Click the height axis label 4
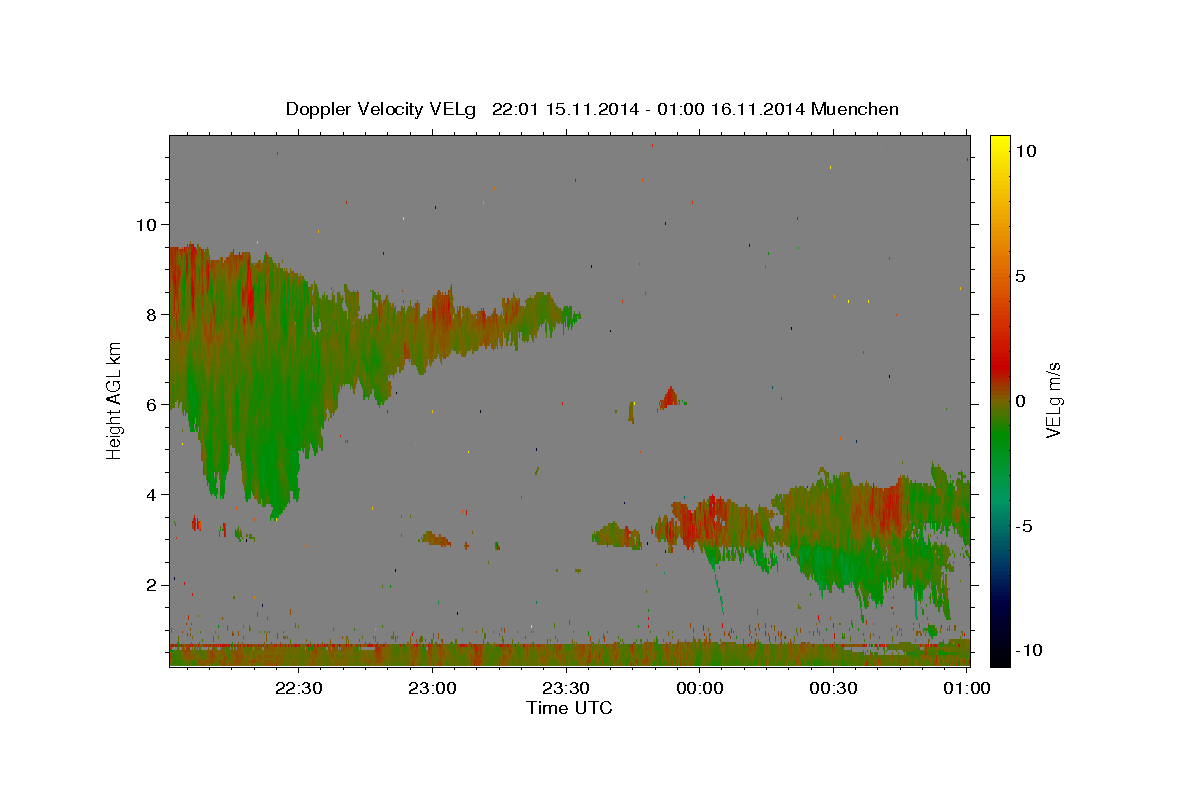Viewport: 1200px width, 800px height. tap(151, 494)
